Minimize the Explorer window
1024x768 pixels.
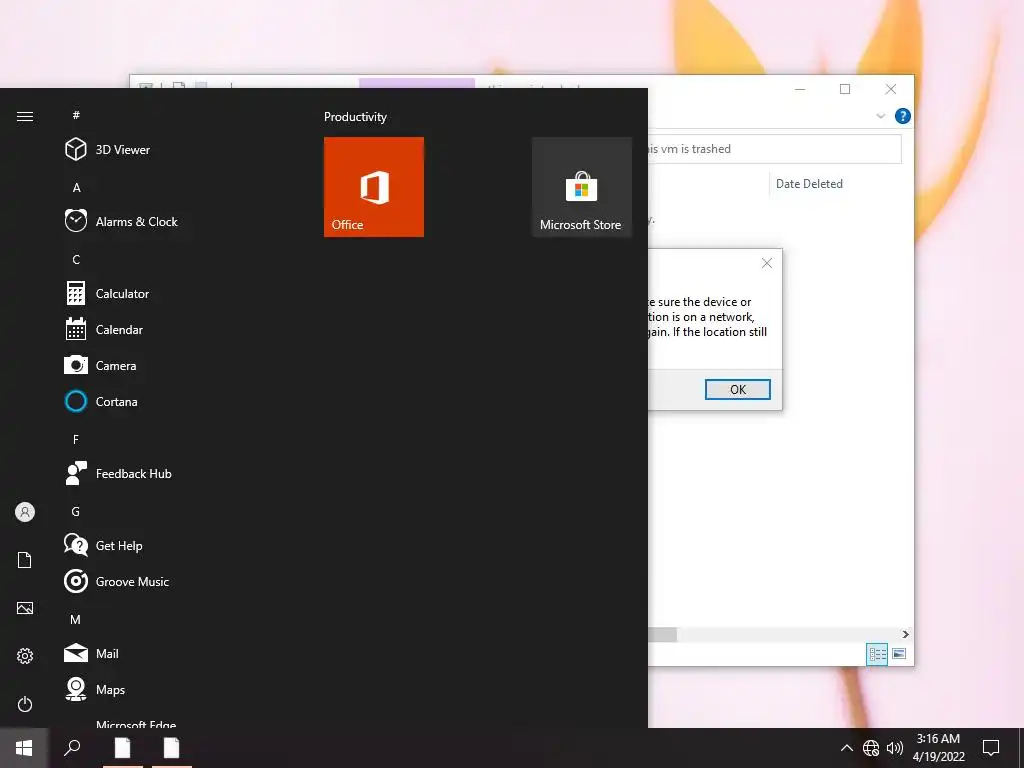coord(800,89)
